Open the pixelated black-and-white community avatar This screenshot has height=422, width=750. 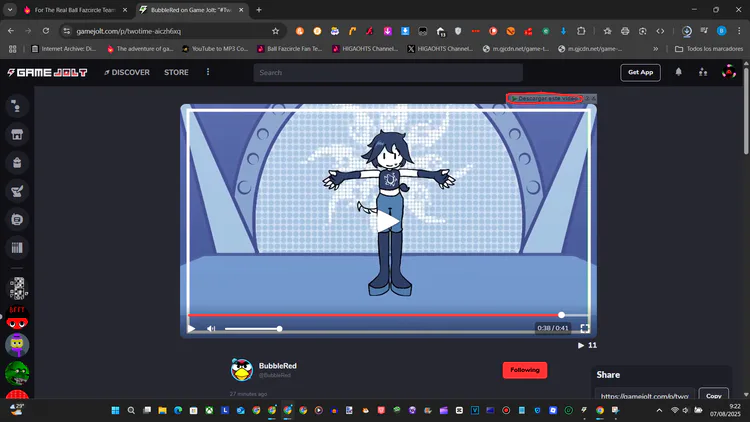point(17,289)
